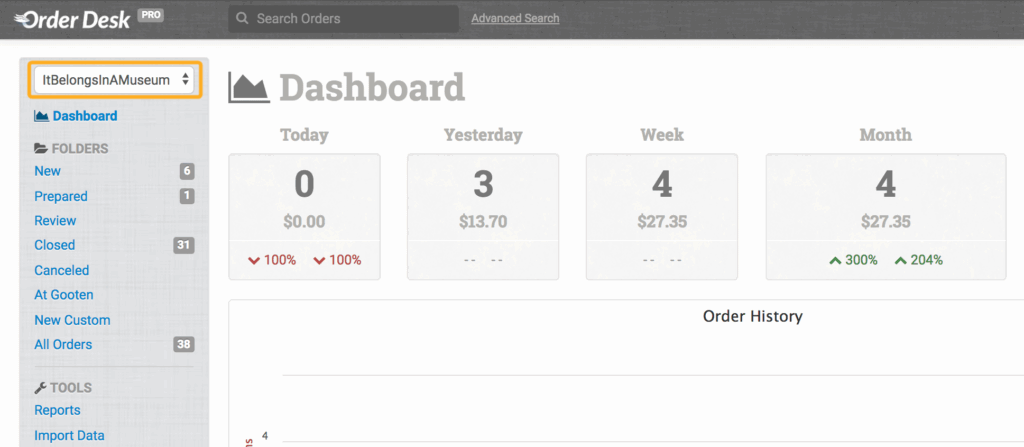The width and height of the screenshot is (1024, 447).
Task: Select the Today stats card
Action: tap(304, 215)
